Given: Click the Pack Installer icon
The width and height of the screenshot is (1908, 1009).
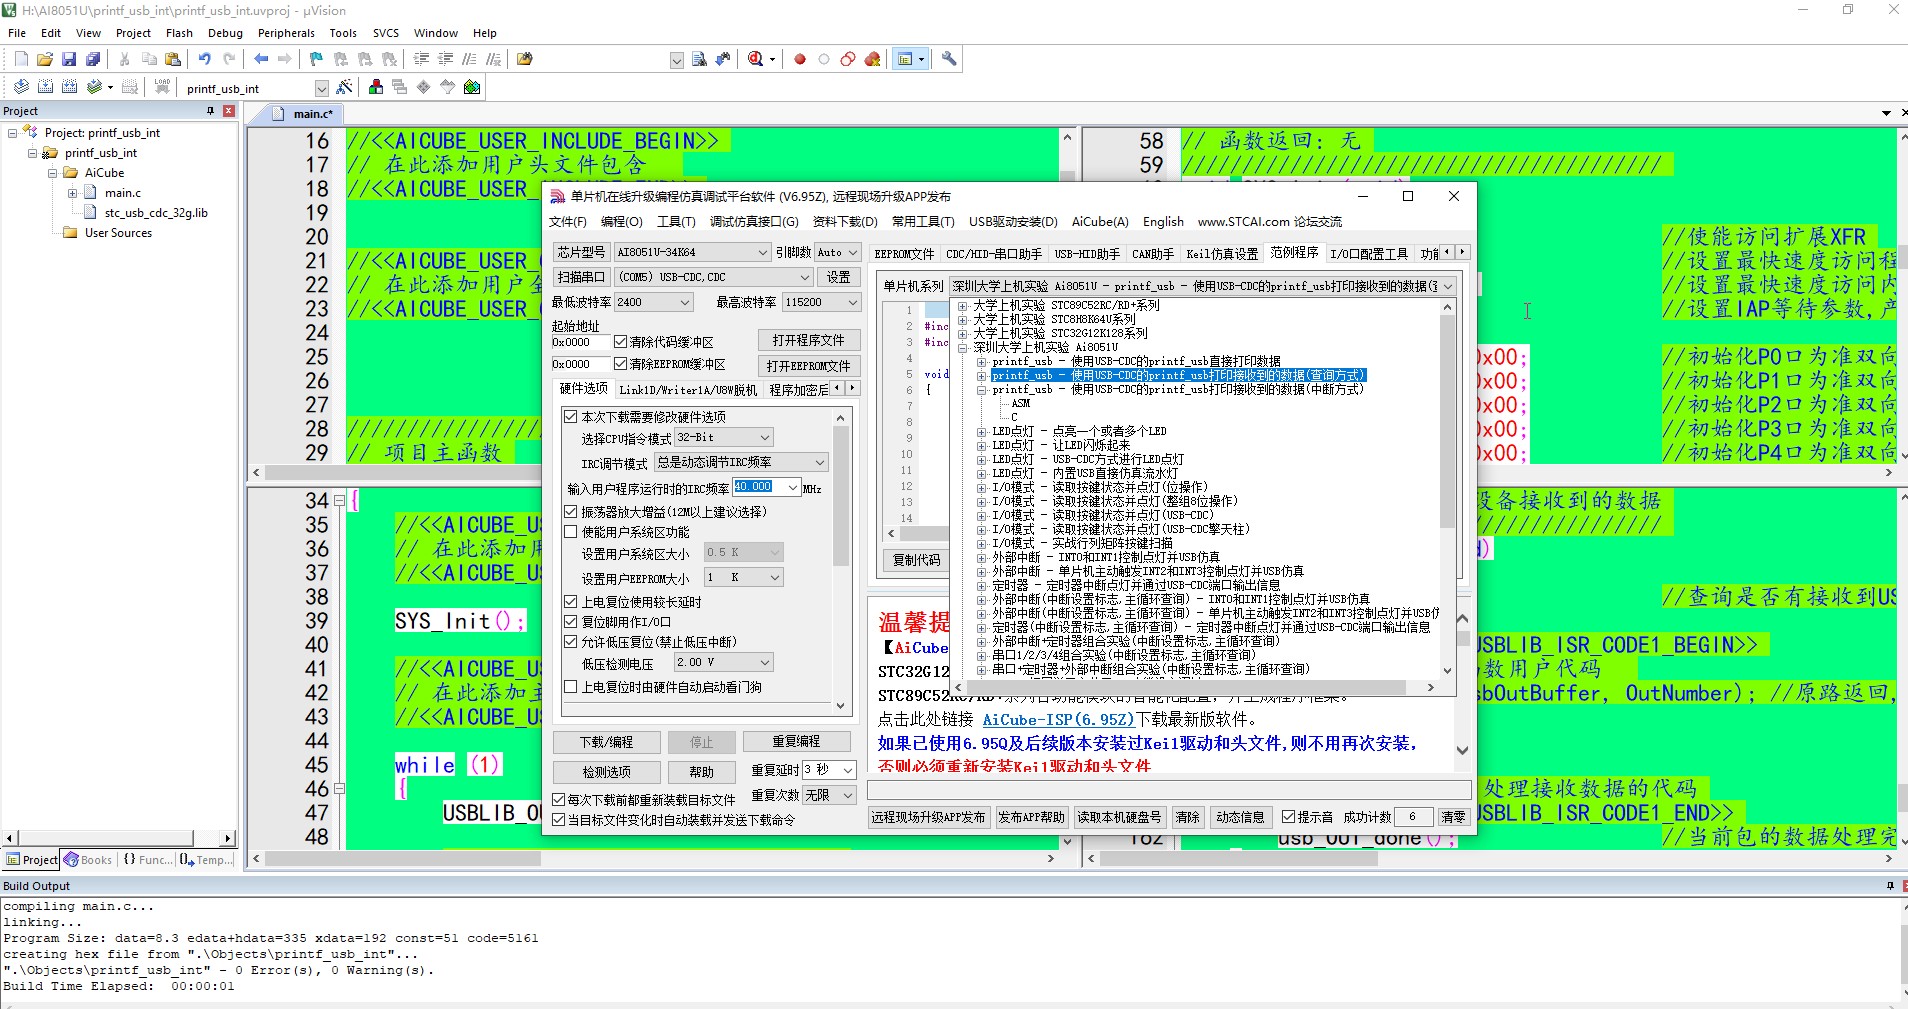Looking at the screenshot, I should pyautogui.click(x=472, y=87).
